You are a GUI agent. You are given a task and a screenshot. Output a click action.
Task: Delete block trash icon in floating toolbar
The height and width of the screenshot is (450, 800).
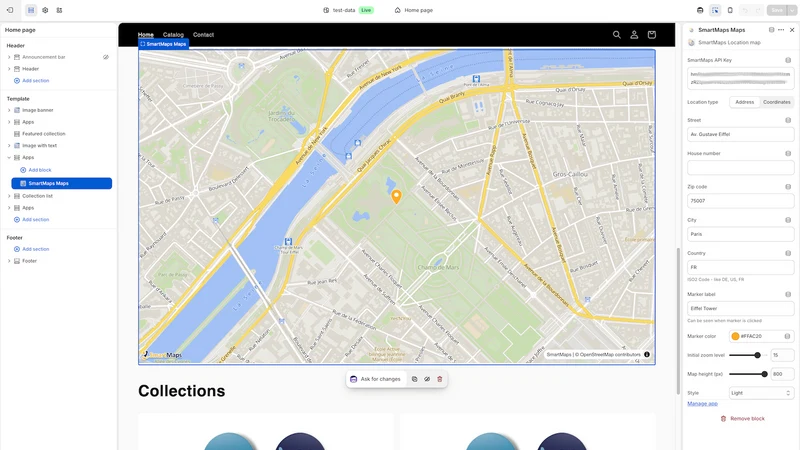coord(440,379)
